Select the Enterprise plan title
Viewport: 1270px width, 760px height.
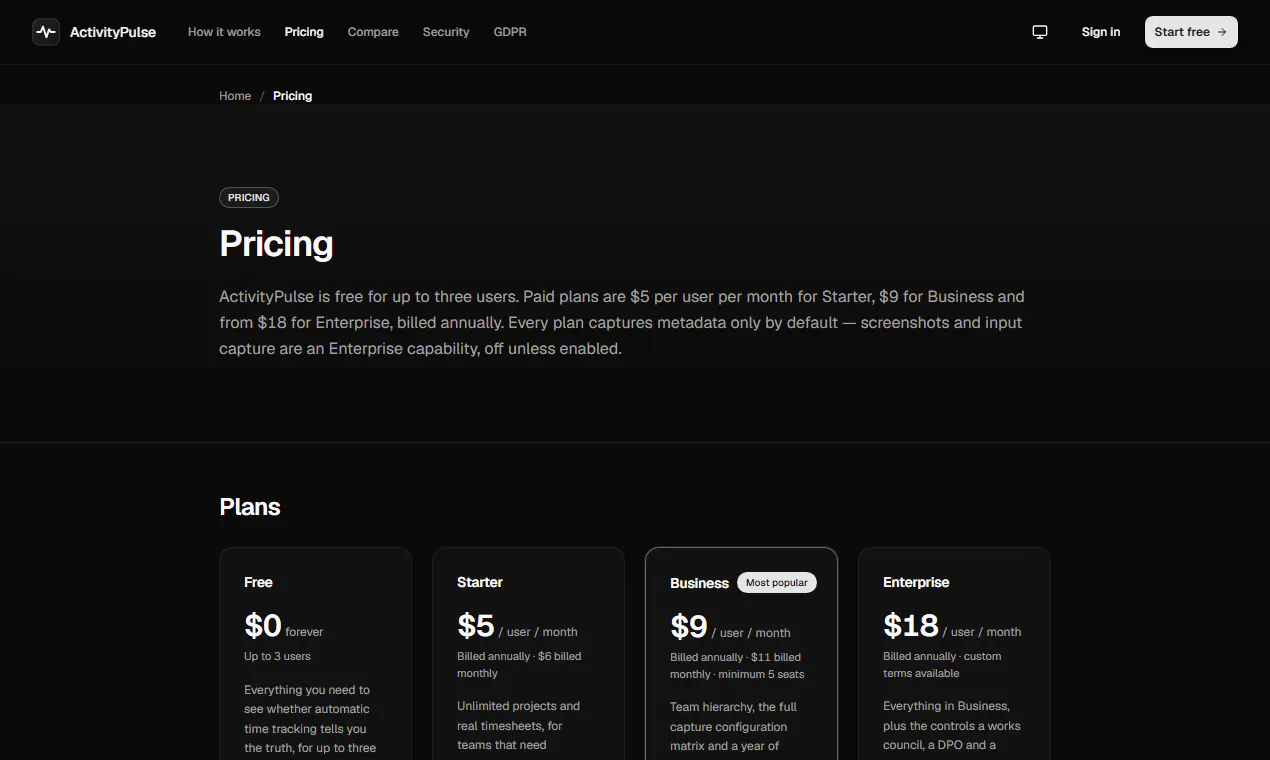coord(916,582)
